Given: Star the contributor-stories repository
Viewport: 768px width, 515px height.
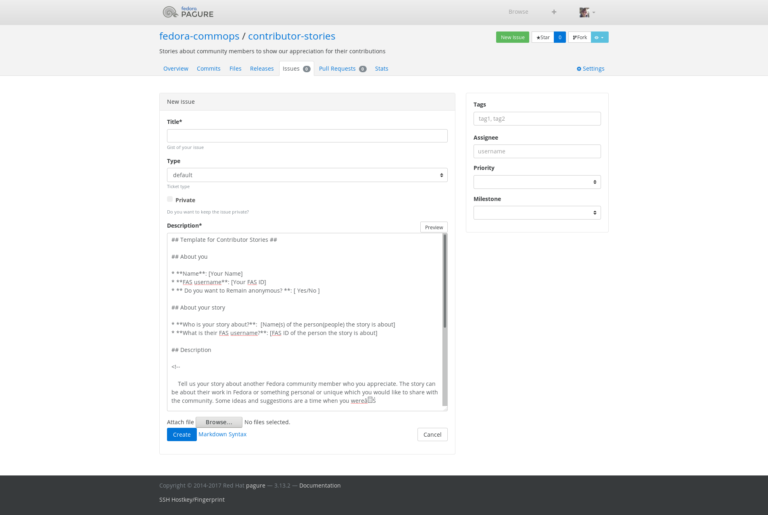Looking at the screenshot, I should (542, 37).
